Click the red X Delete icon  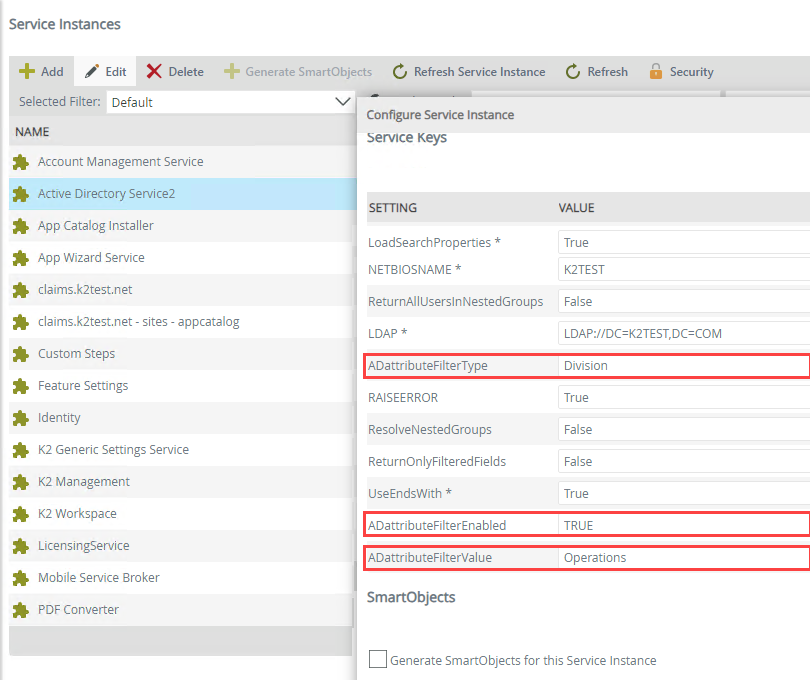[x=154, y=72]
